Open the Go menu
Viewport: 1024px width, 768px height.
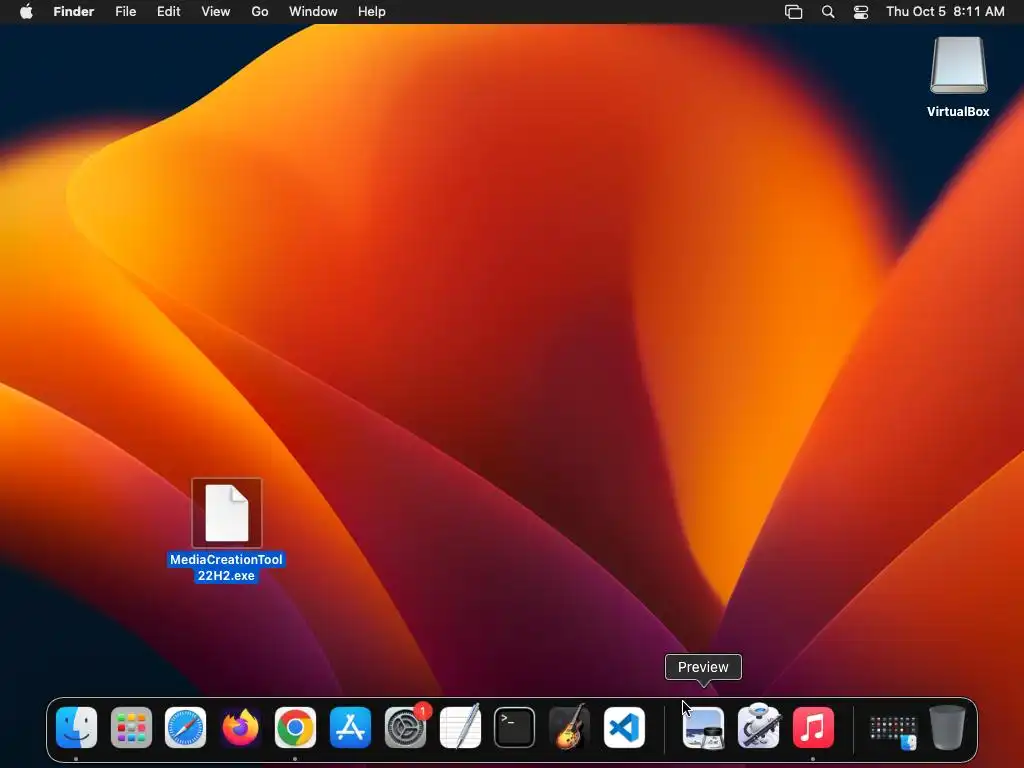tap(260, 12)
